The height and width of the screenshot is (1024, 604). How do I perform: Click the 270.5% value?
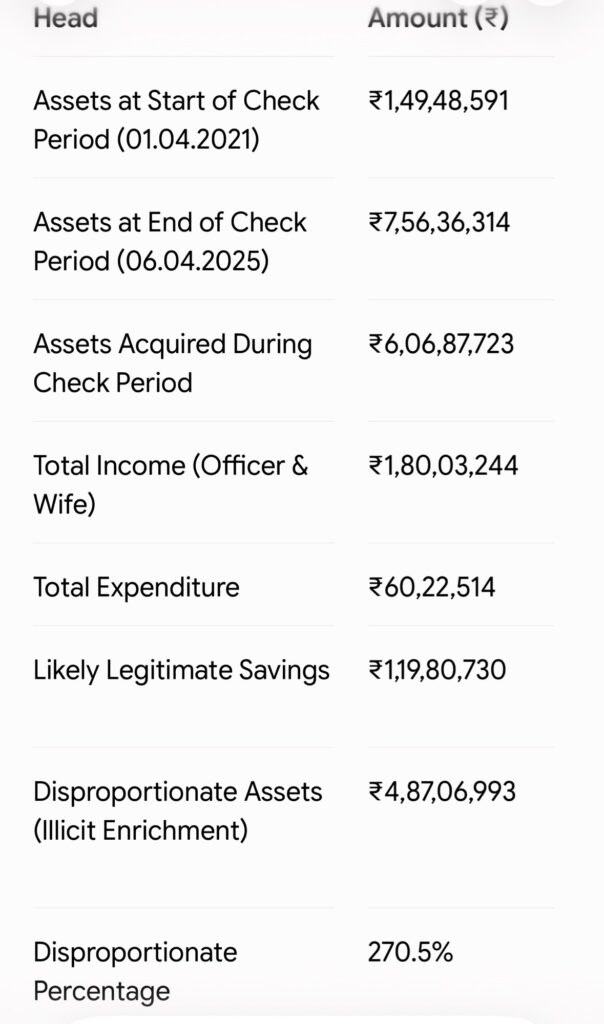click(410, 952)
